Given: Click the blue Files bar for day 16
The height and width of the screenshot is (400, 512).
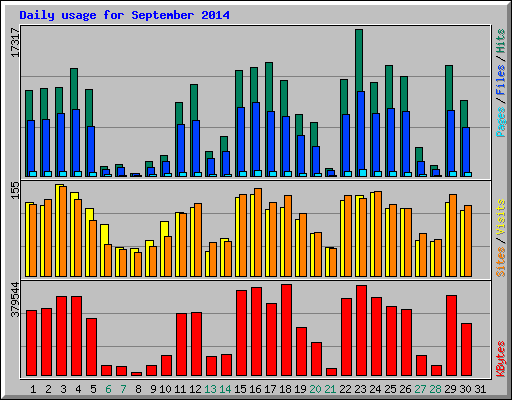Looking at the screenshot, I should [x=256, y=137].
